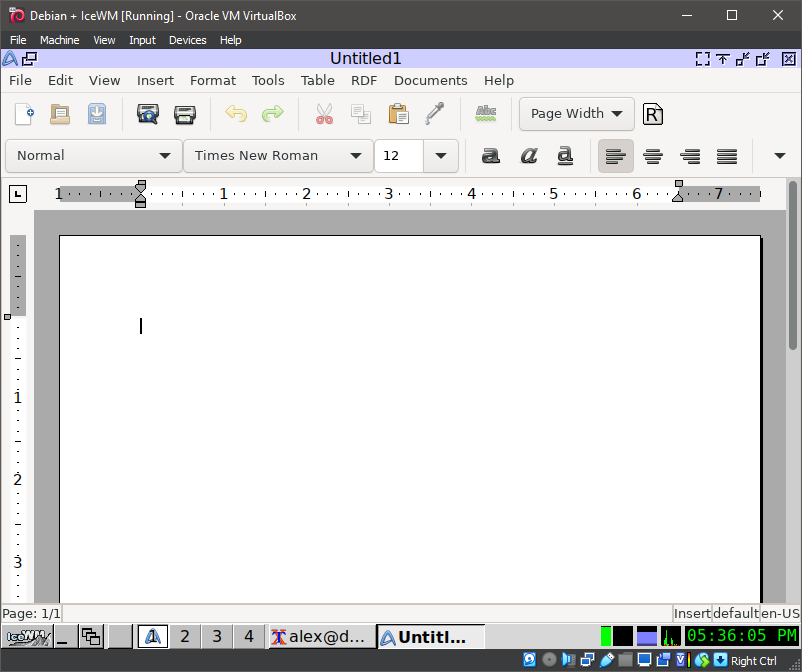Click the Print icon

tap(185, 114)
